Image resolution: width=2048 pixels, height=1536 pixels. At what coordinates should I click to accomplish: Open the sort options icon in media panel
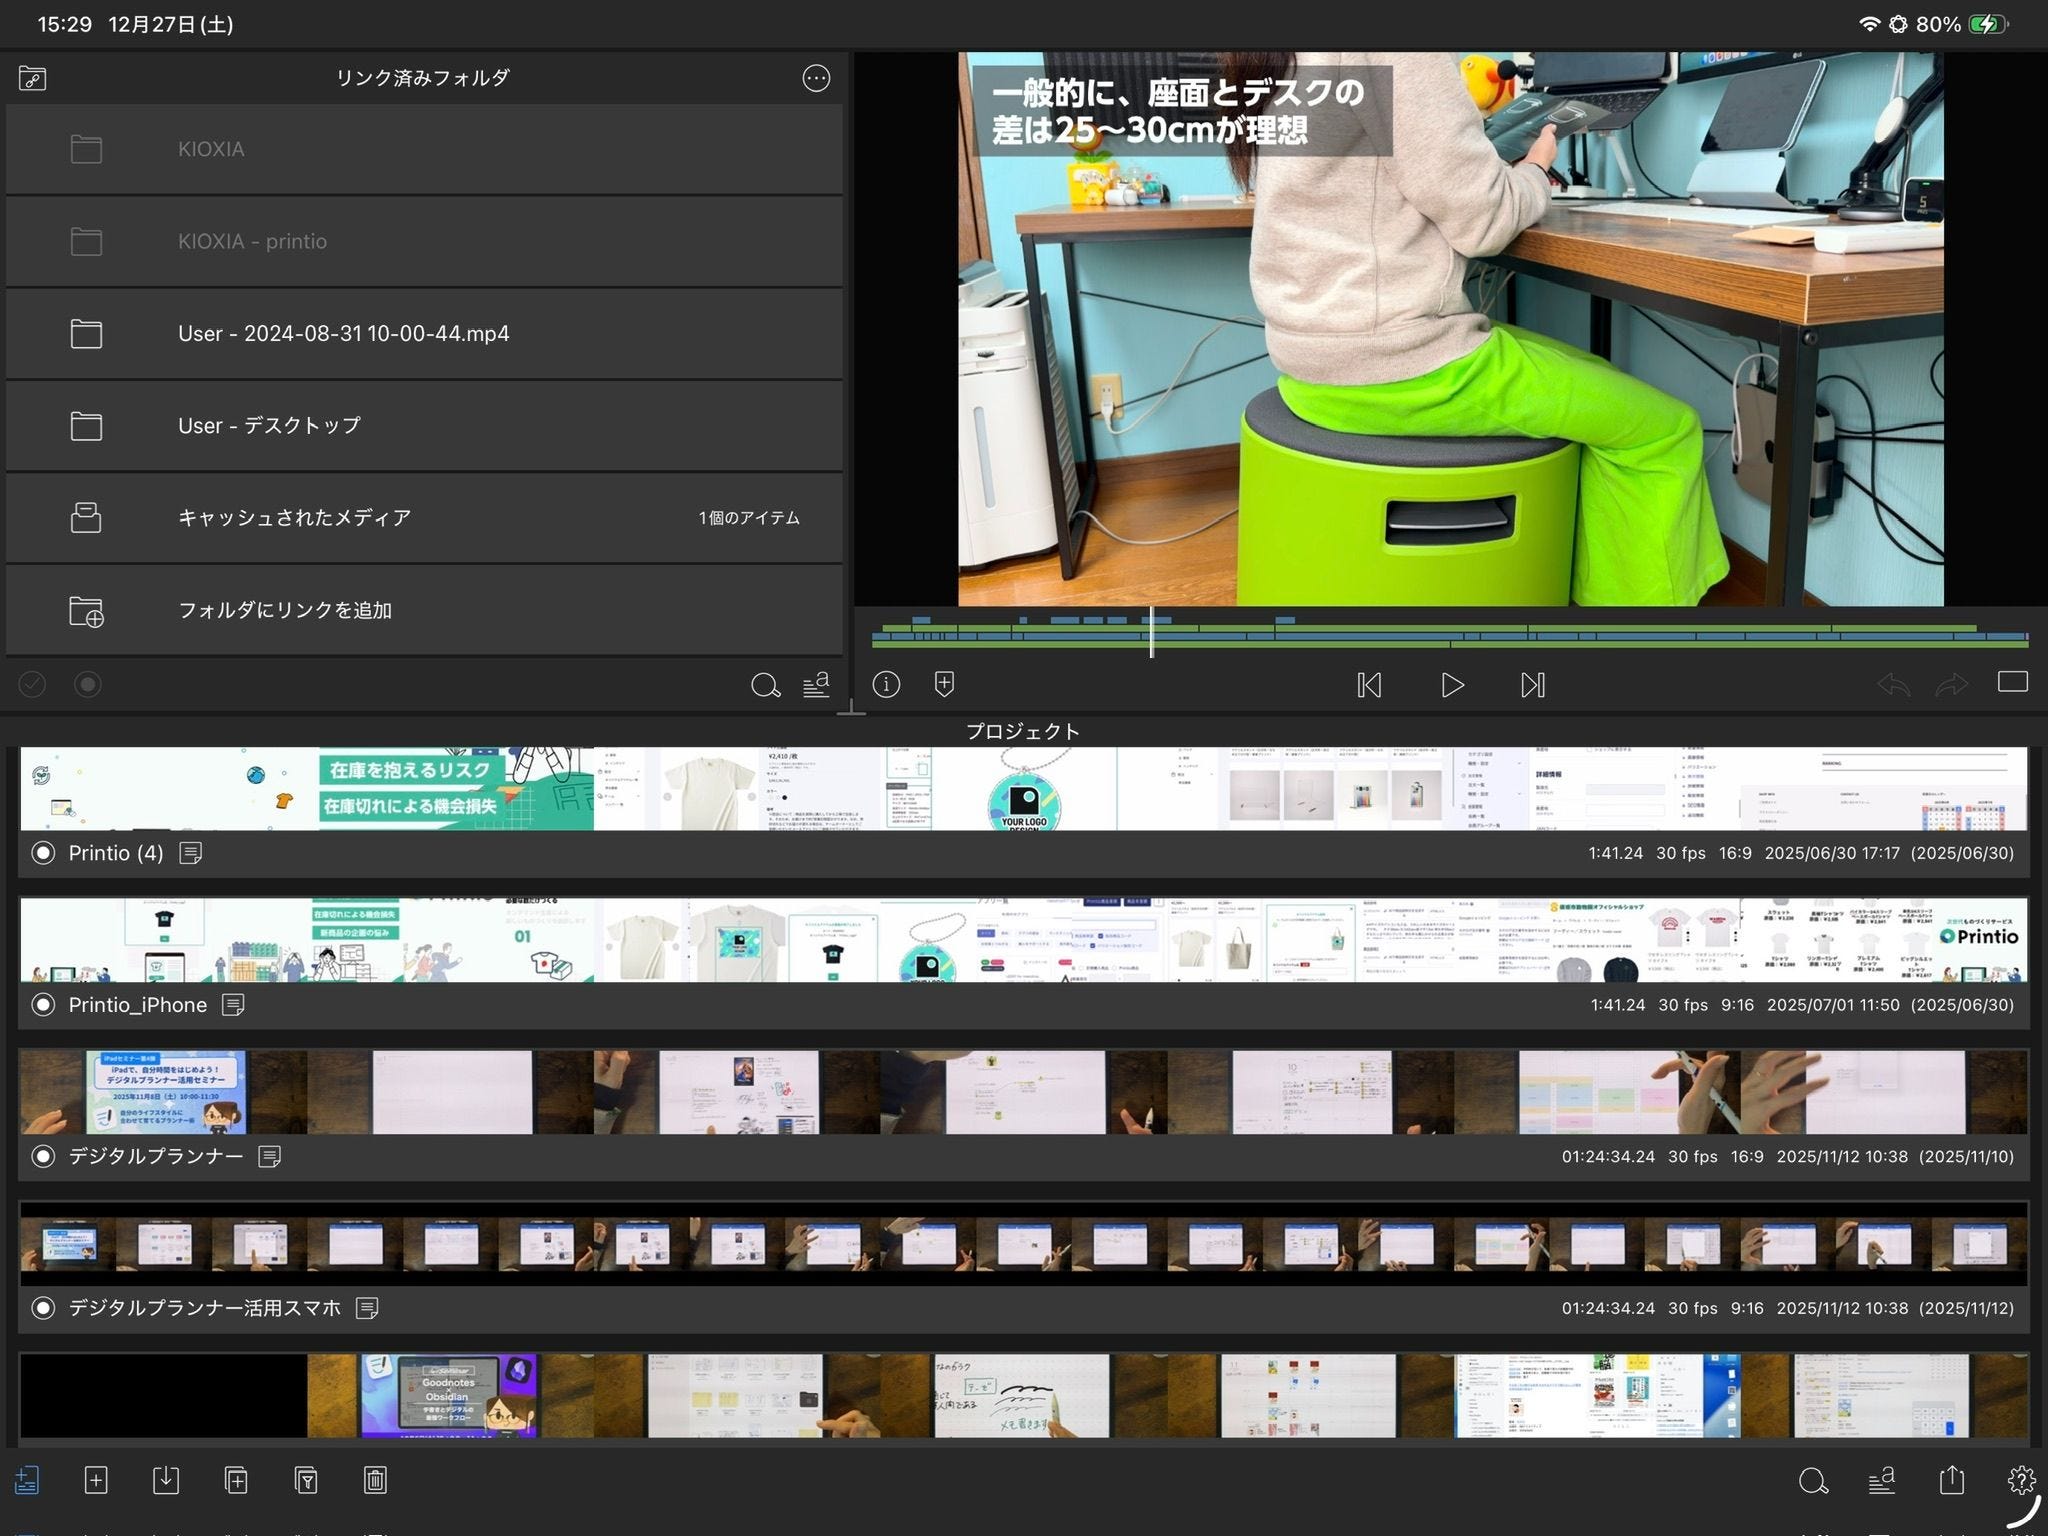click(816, 684)
